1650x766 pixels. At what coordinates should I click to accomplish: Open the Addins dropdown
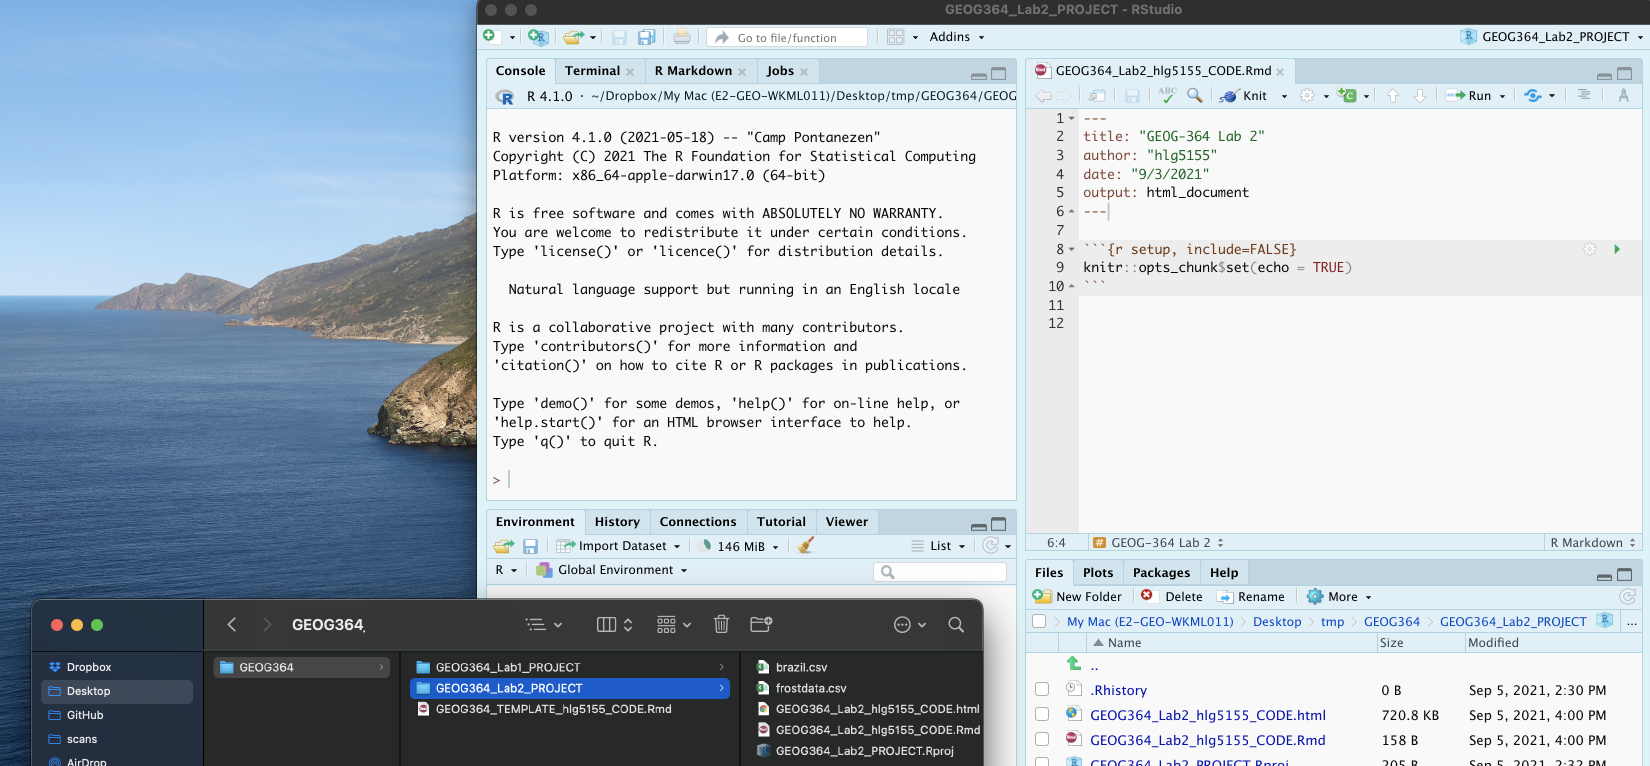pyautogui.click(x=957, y=37)
